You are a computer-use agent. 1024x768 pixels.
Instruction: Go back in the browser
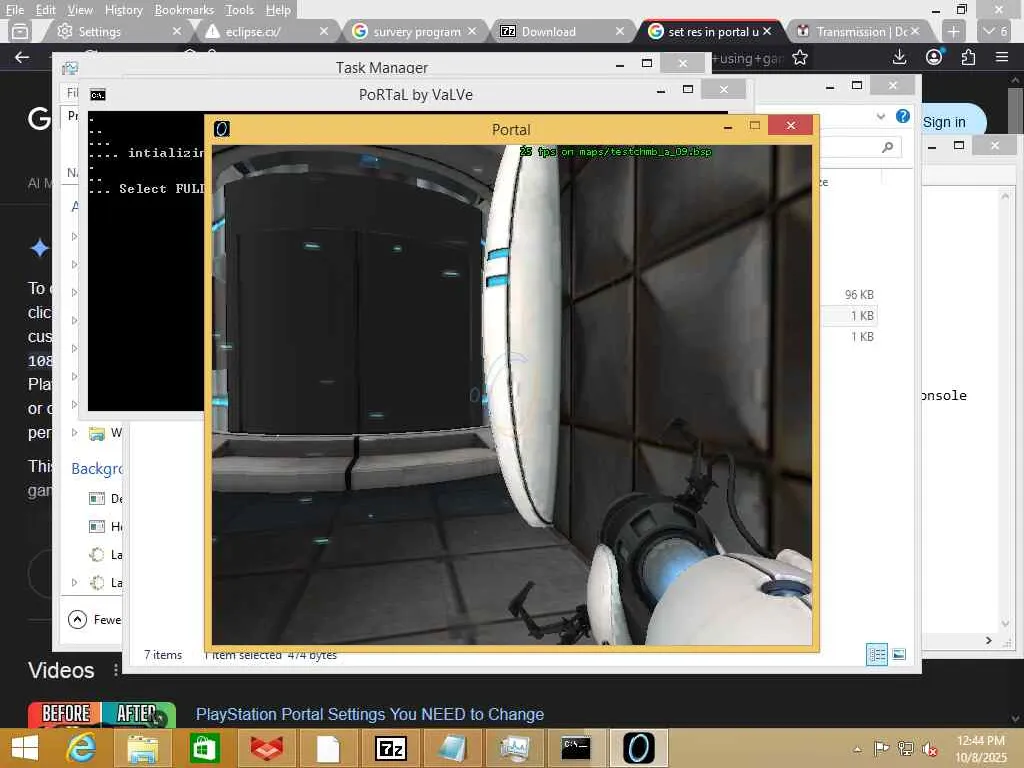coord(22,57)
